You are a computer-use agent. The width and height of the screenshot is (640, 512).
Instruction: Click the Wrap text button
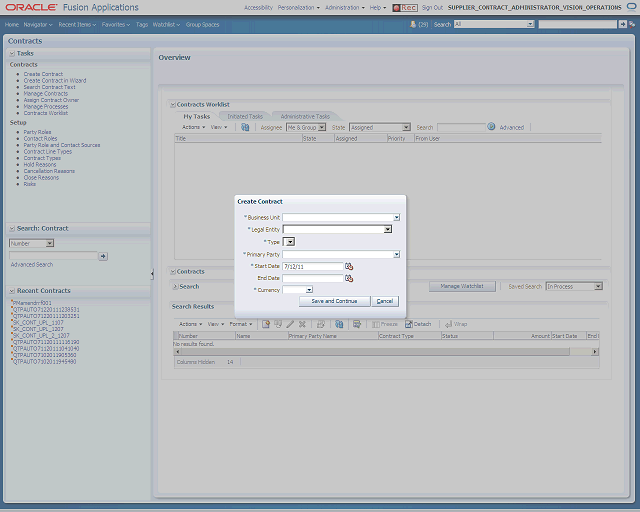pos(456,324)
